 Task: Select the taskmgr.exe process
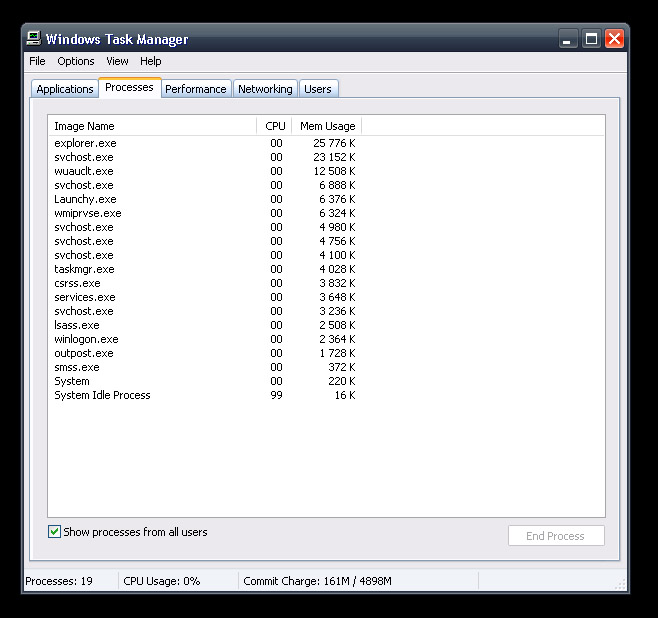[205, 269]
